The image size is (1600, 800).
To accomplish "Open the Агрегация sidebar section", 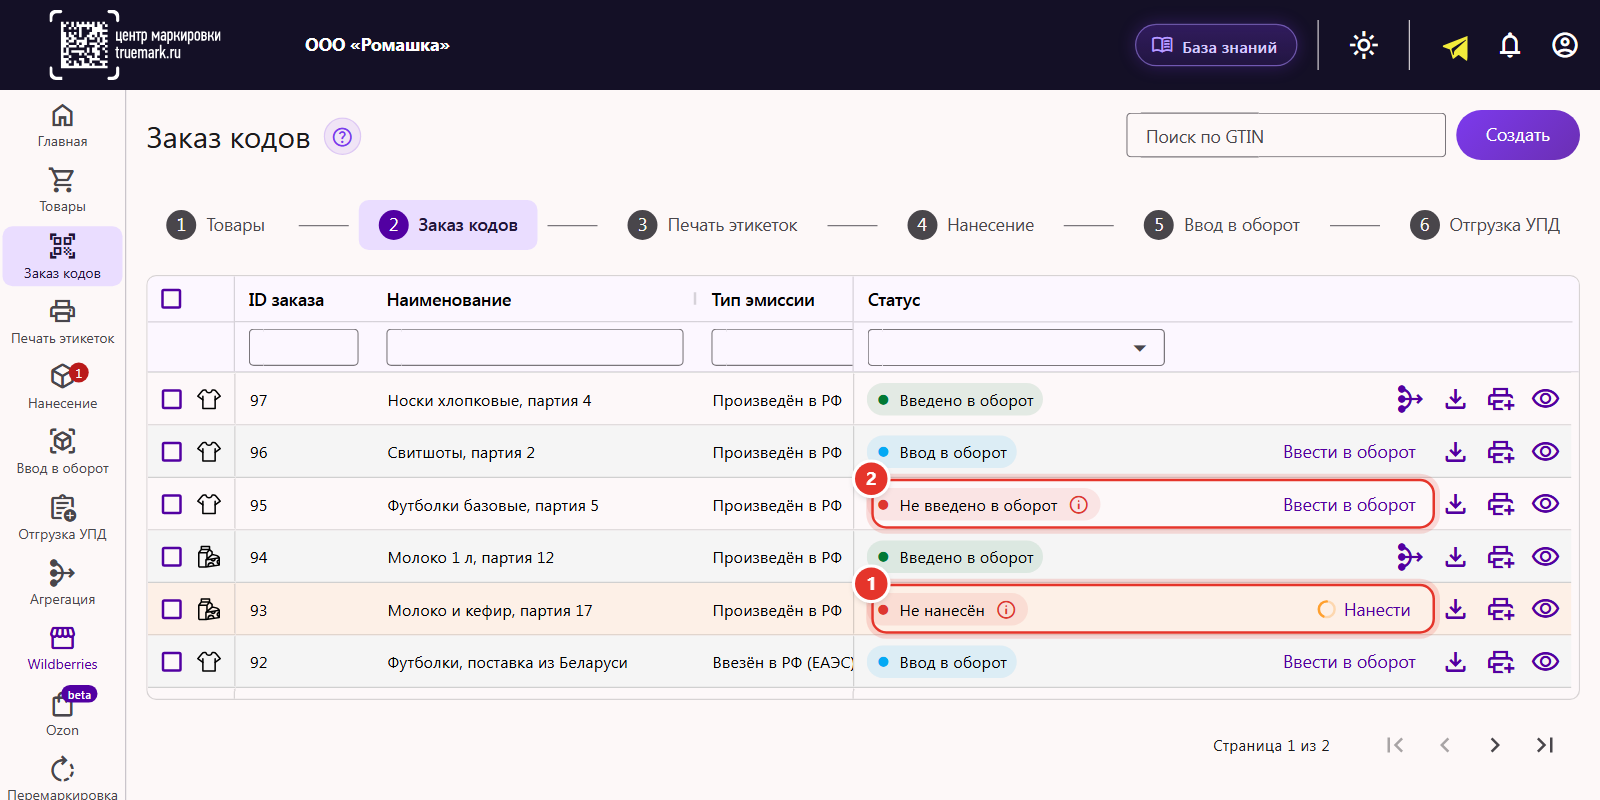I will click(62, 584).
